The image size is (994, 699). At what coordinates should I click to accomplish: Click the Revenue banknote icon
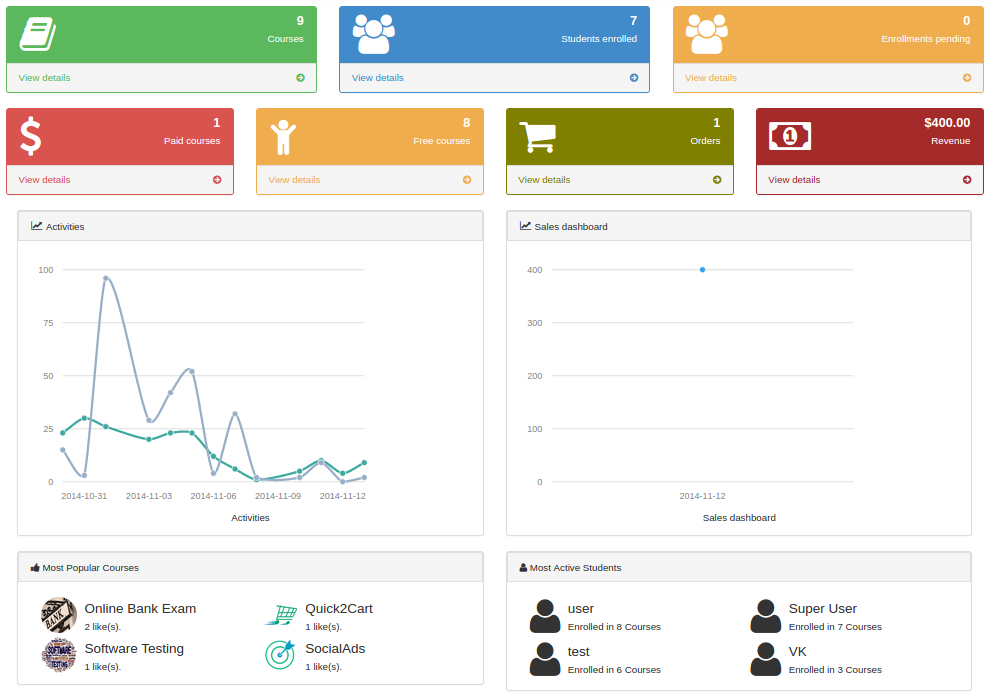click(789, 136)
